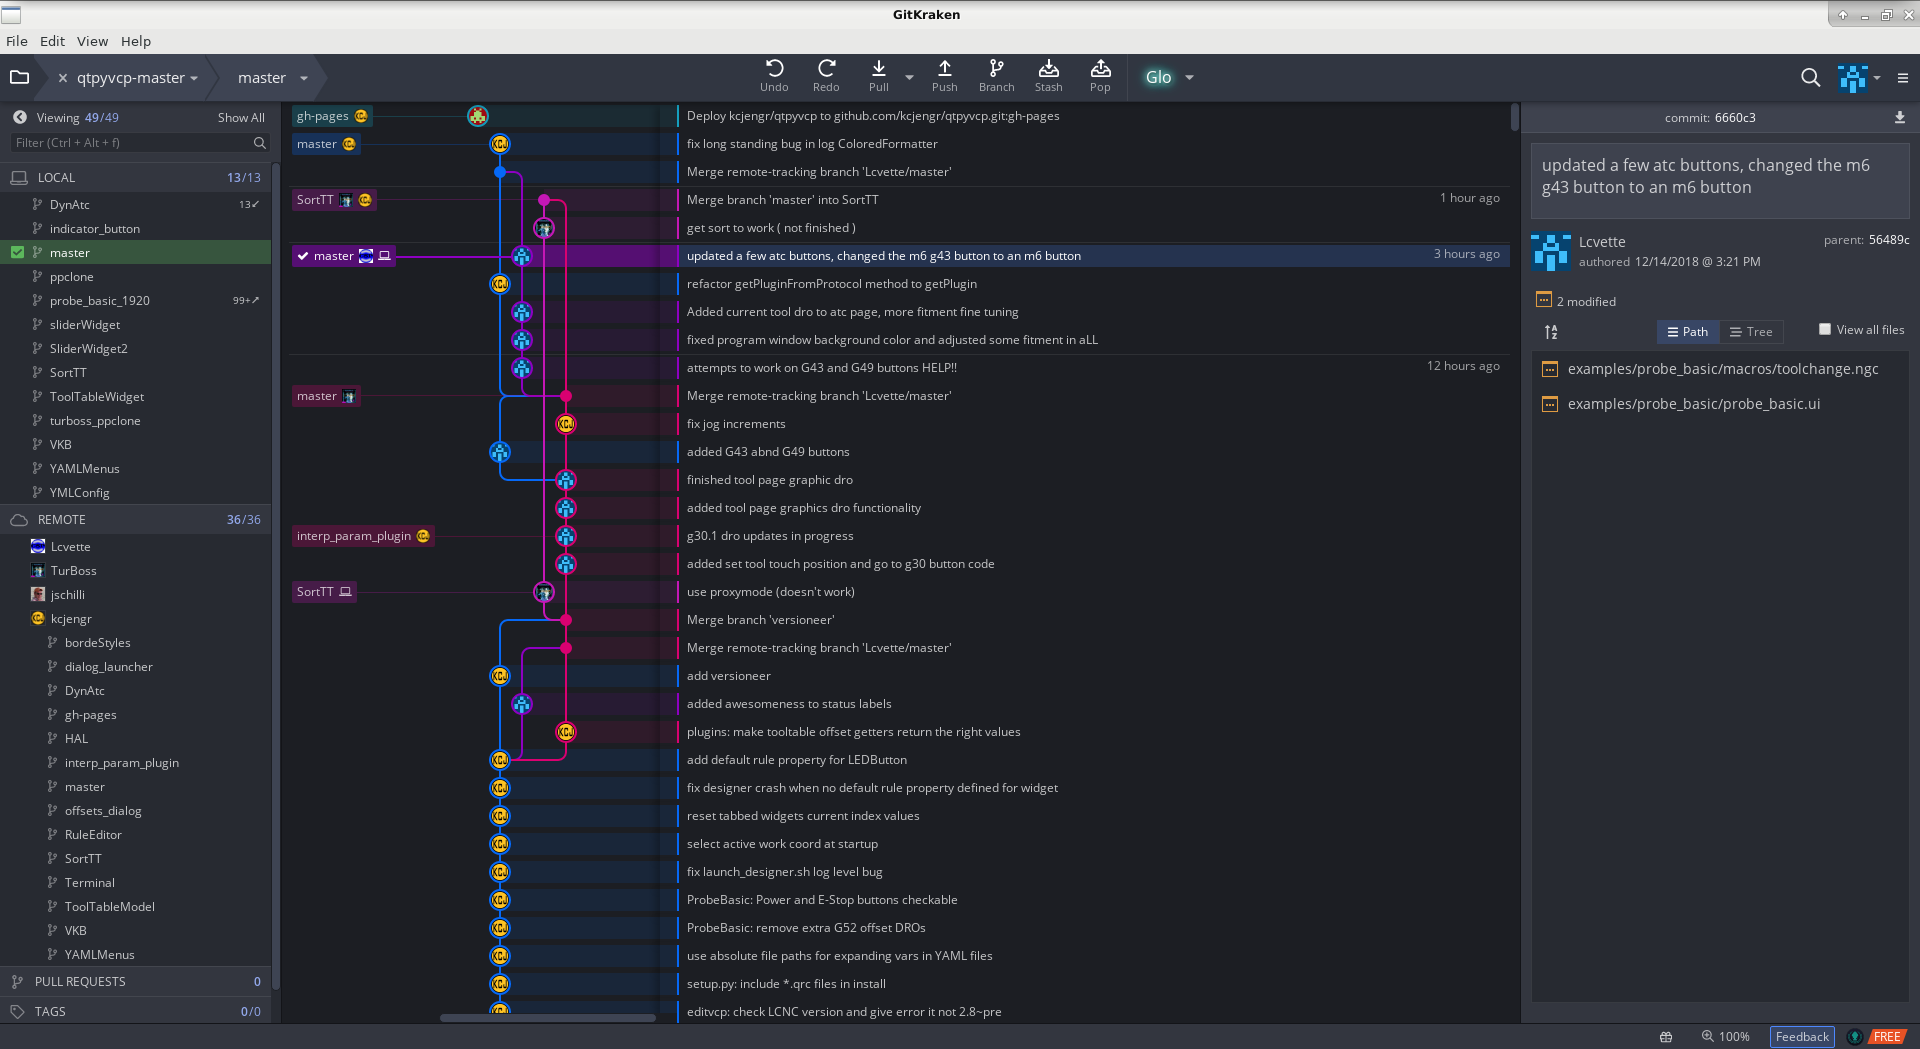Click graph node for 'fix jog increments'
Screen dimensions: 1920x1049
[x=566, y=424]
